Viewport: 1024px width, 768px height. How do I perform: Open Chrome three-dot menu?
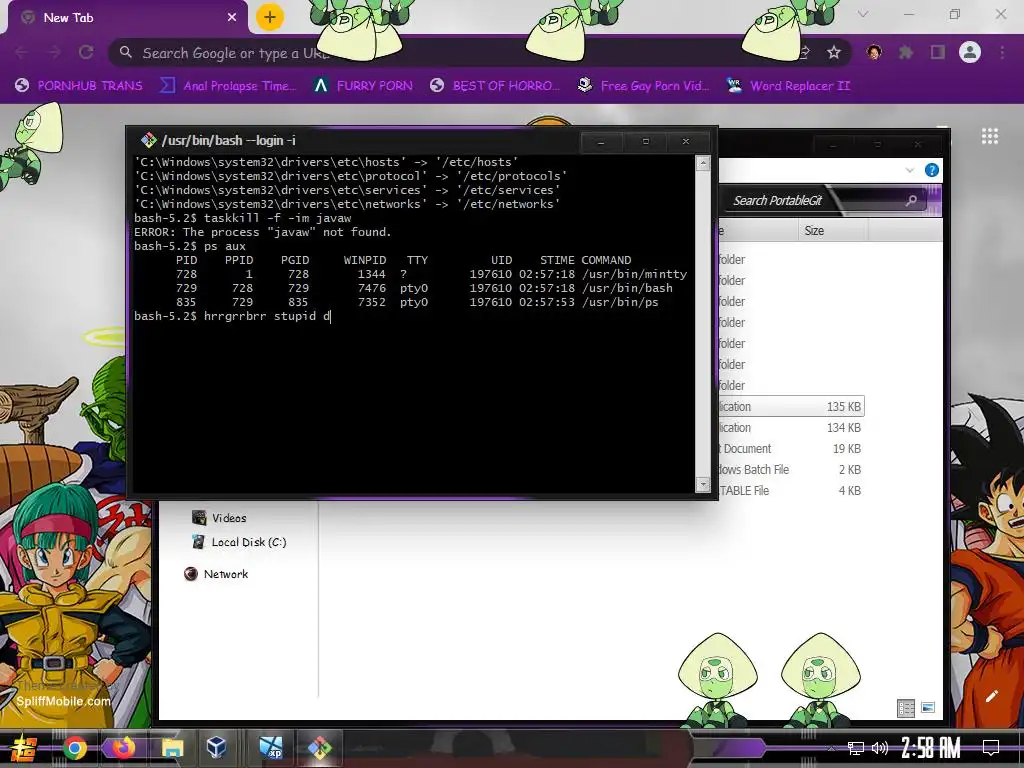[1002, 53]
